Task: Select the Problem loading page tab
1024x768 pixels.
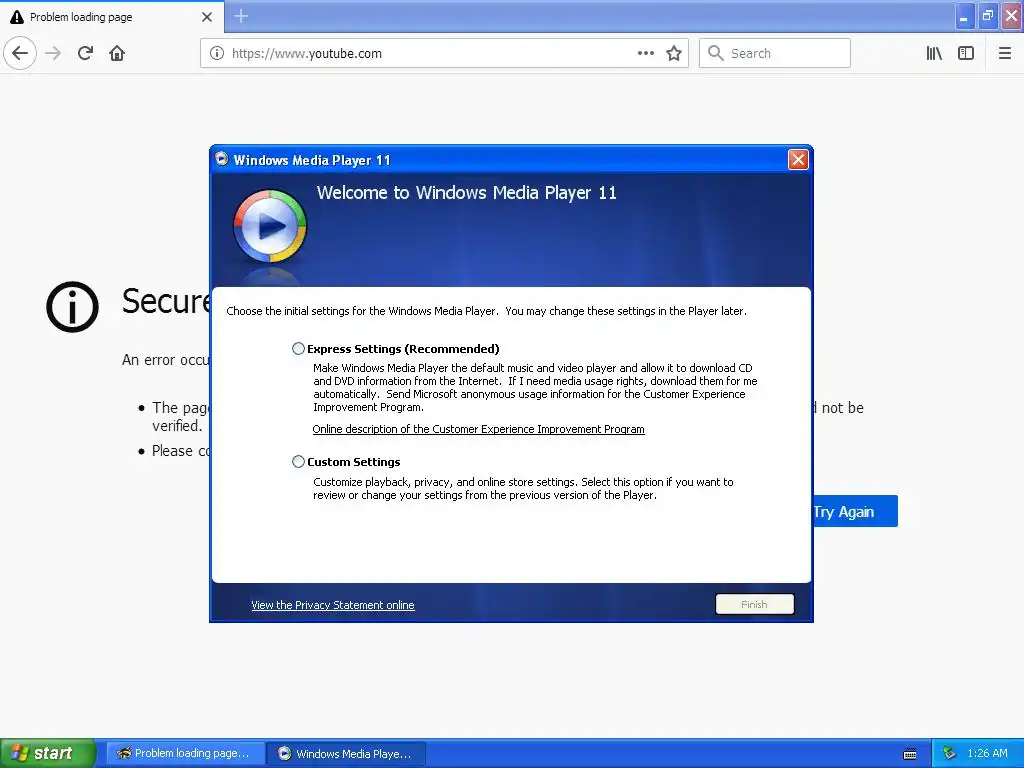Action: (x=111, y=17)
